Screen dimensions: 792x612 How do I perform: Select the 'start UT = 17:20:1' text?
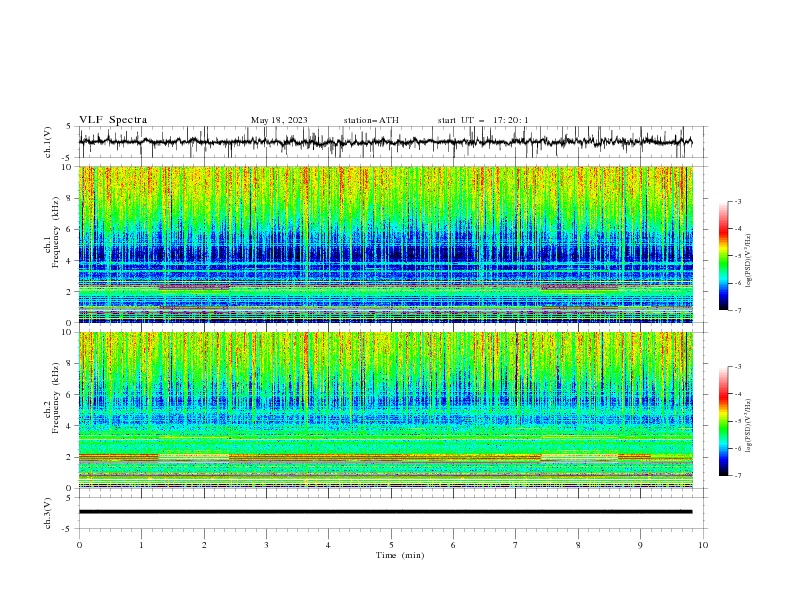483,120
